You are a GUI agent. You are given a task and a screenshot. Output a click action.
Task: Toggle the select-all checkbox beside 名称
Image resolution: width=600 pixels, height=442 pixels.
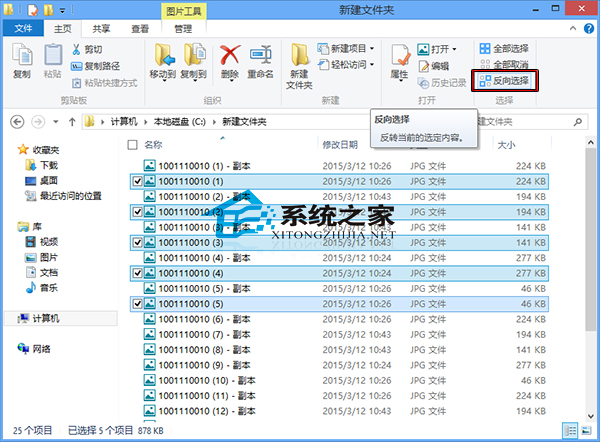pos(132,145)
